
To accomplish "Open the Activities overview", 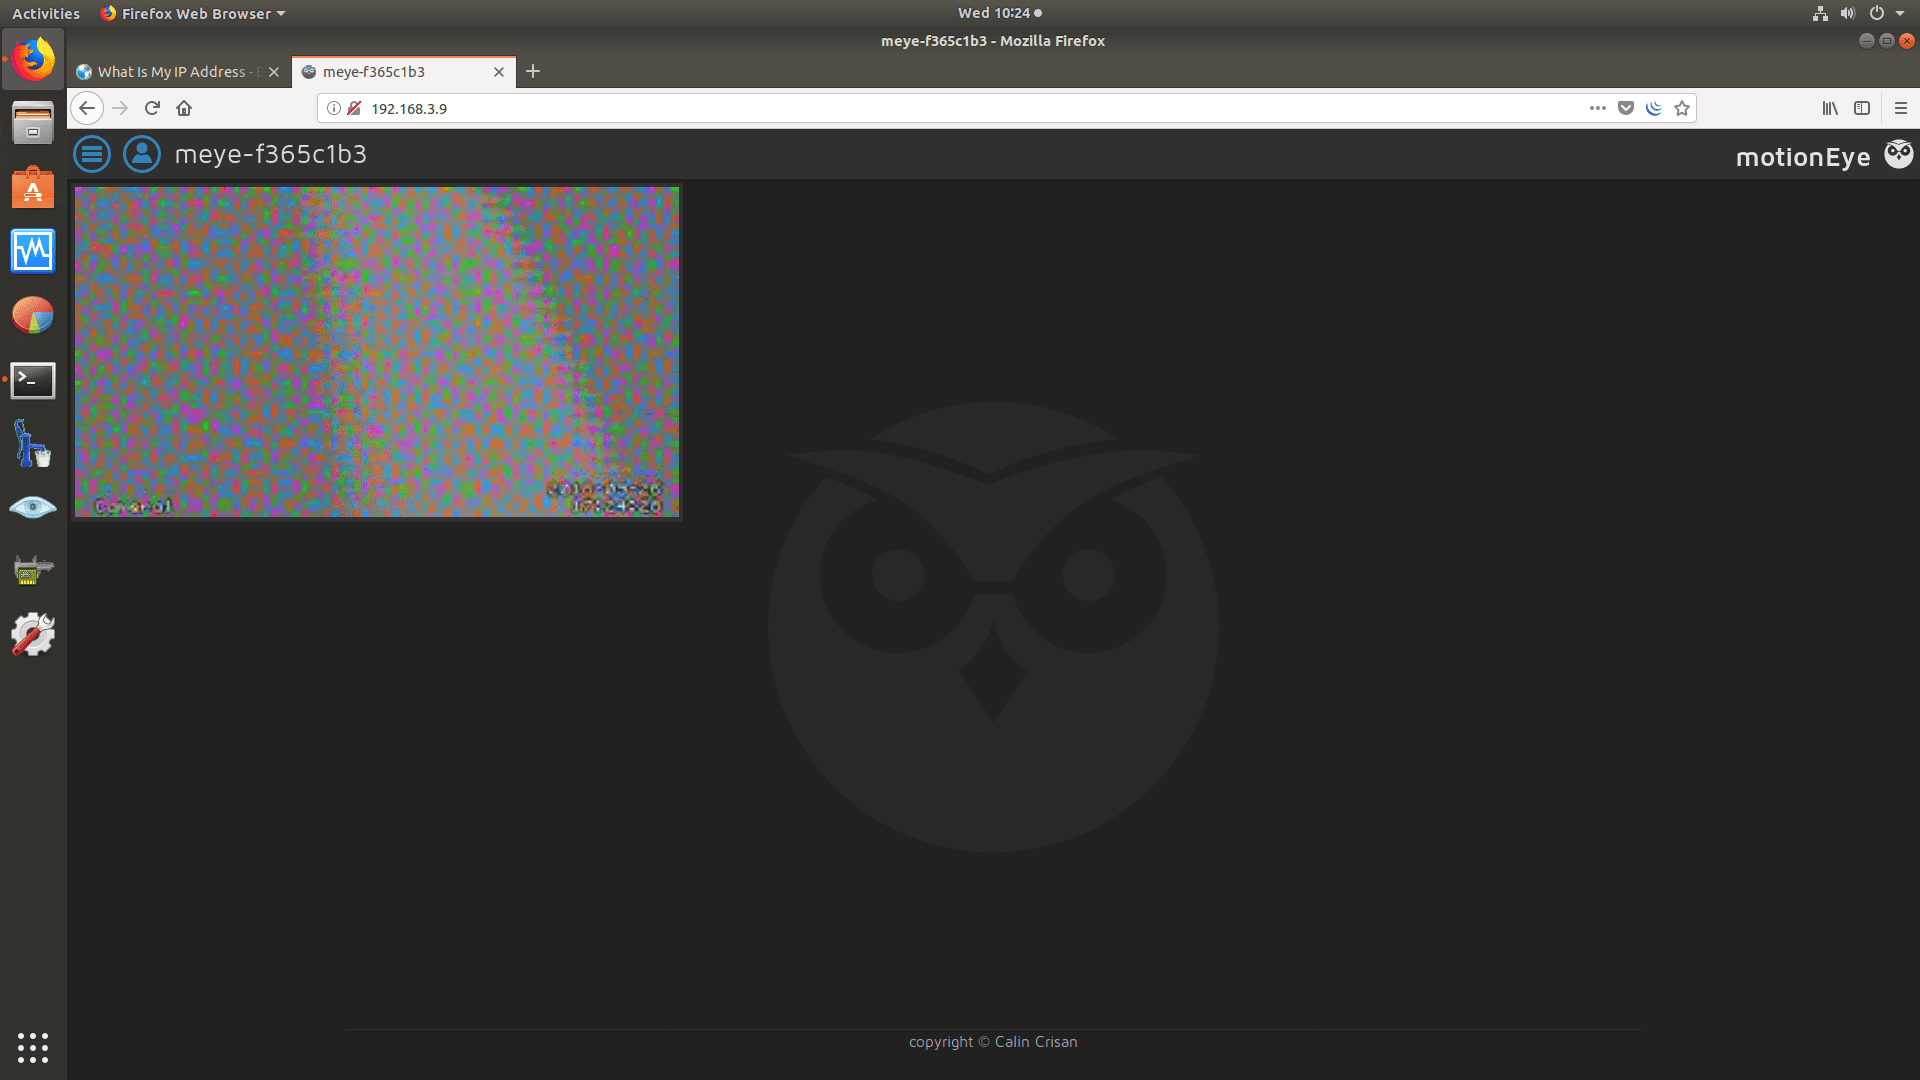I will coord(45,13).
